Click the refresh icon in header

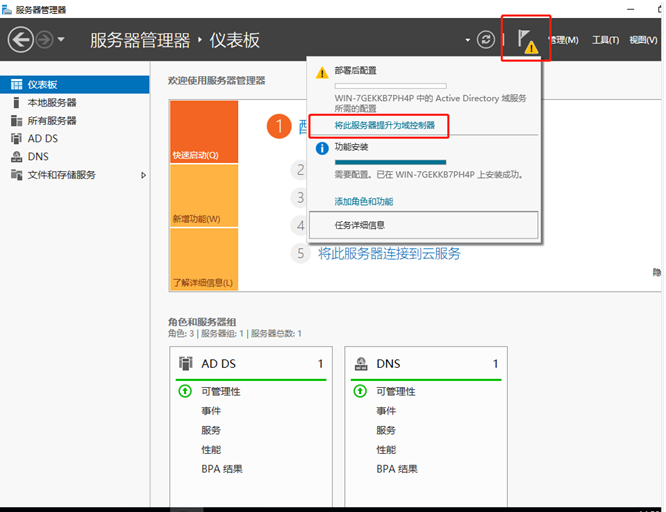coord(485,40)
